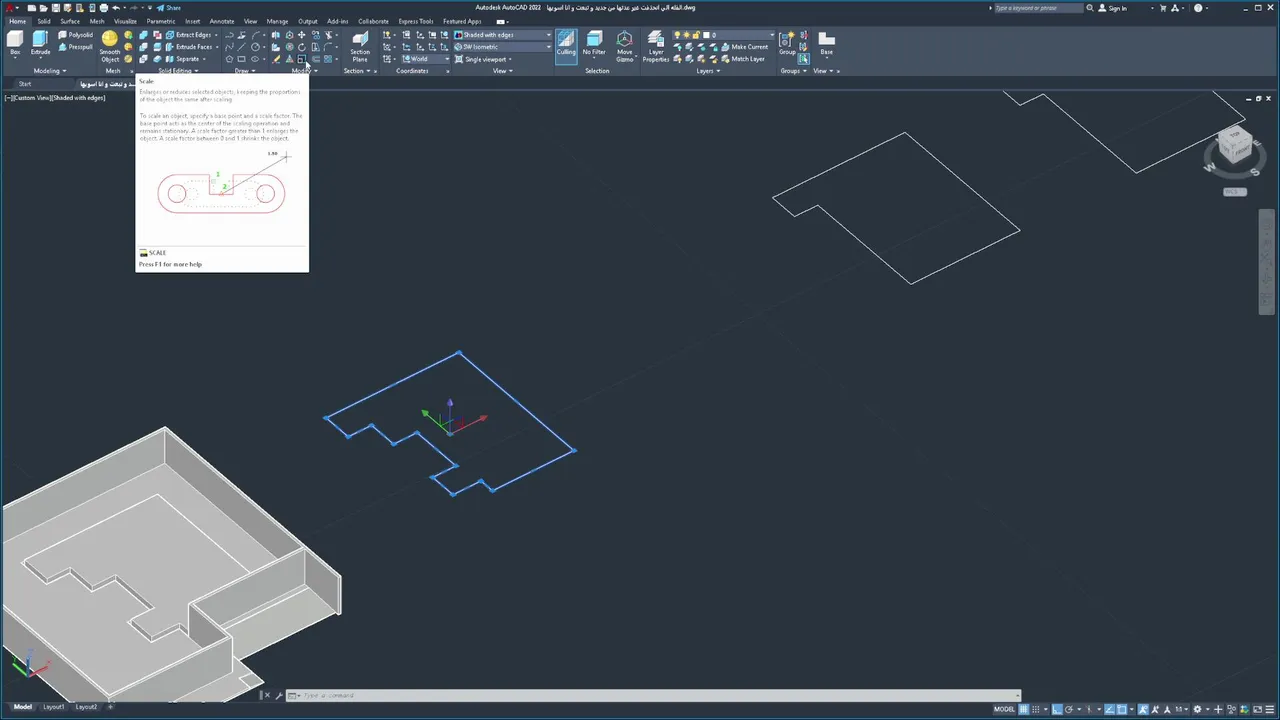Image resolution: width=1280 pixels, height=720 pixels.
Task: Click the Undo arrow in quick access toolbar
Action: pyautogui.click(x=116, y=8)
